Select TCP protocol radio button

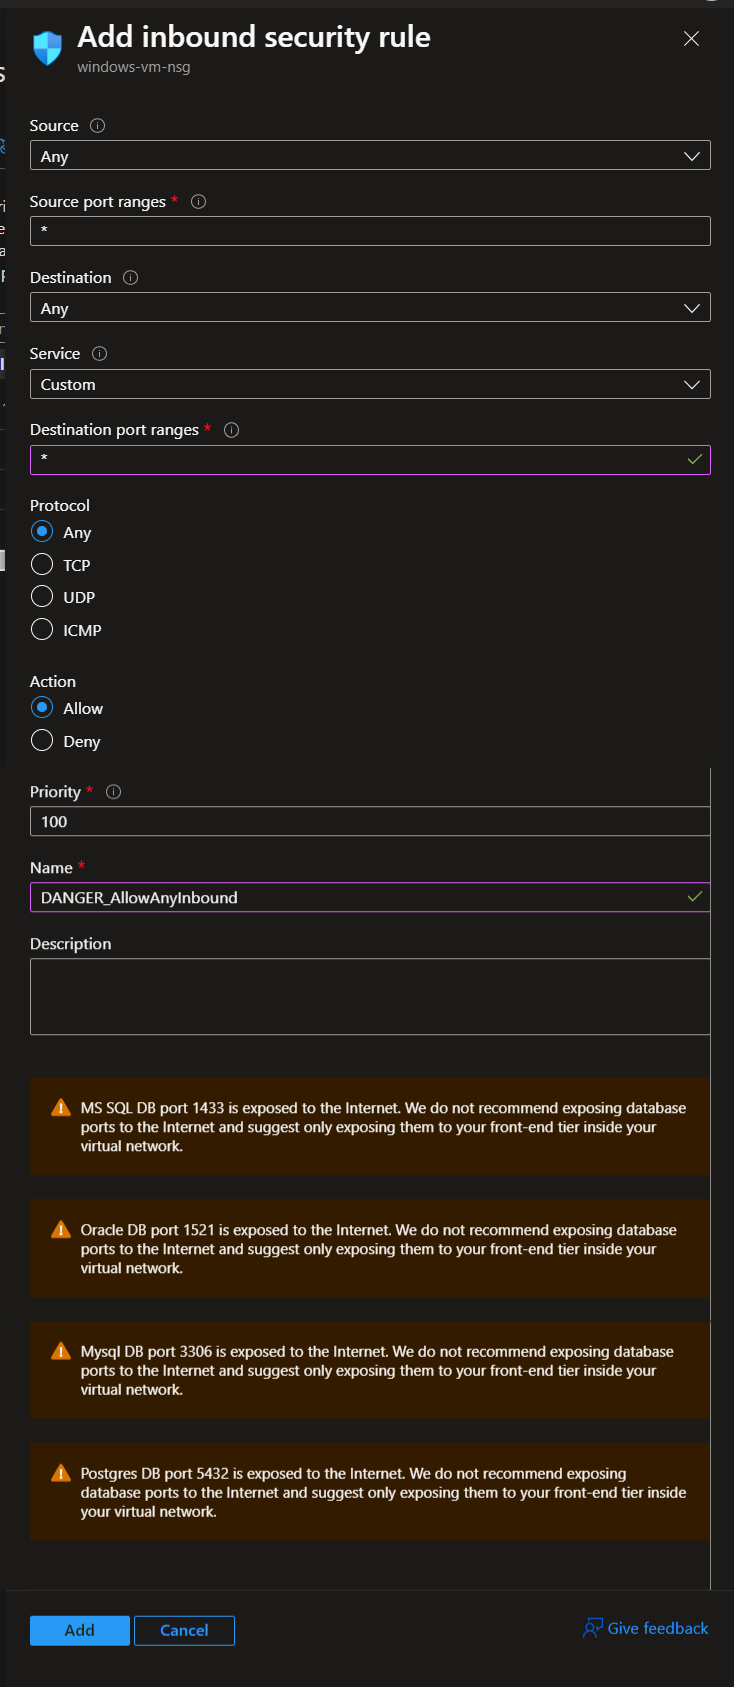click(42, 564)
